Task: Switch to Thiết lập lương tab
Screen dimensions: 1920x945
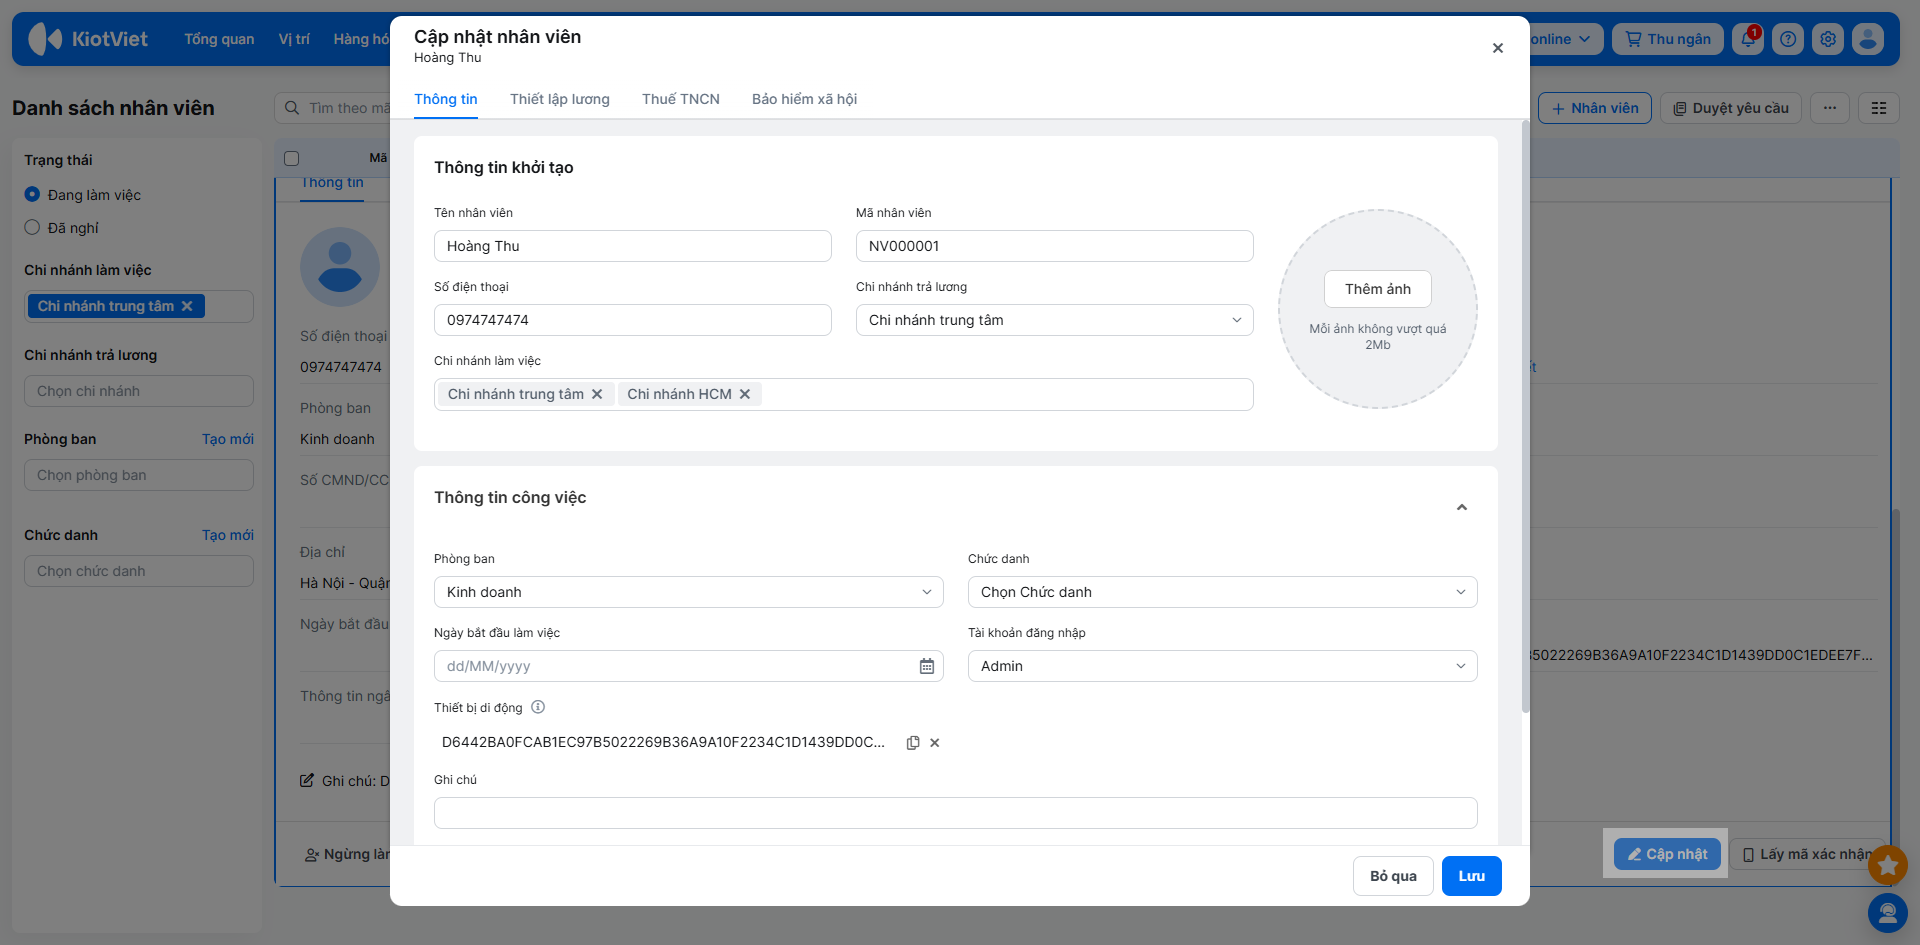Action: point(560,99)
